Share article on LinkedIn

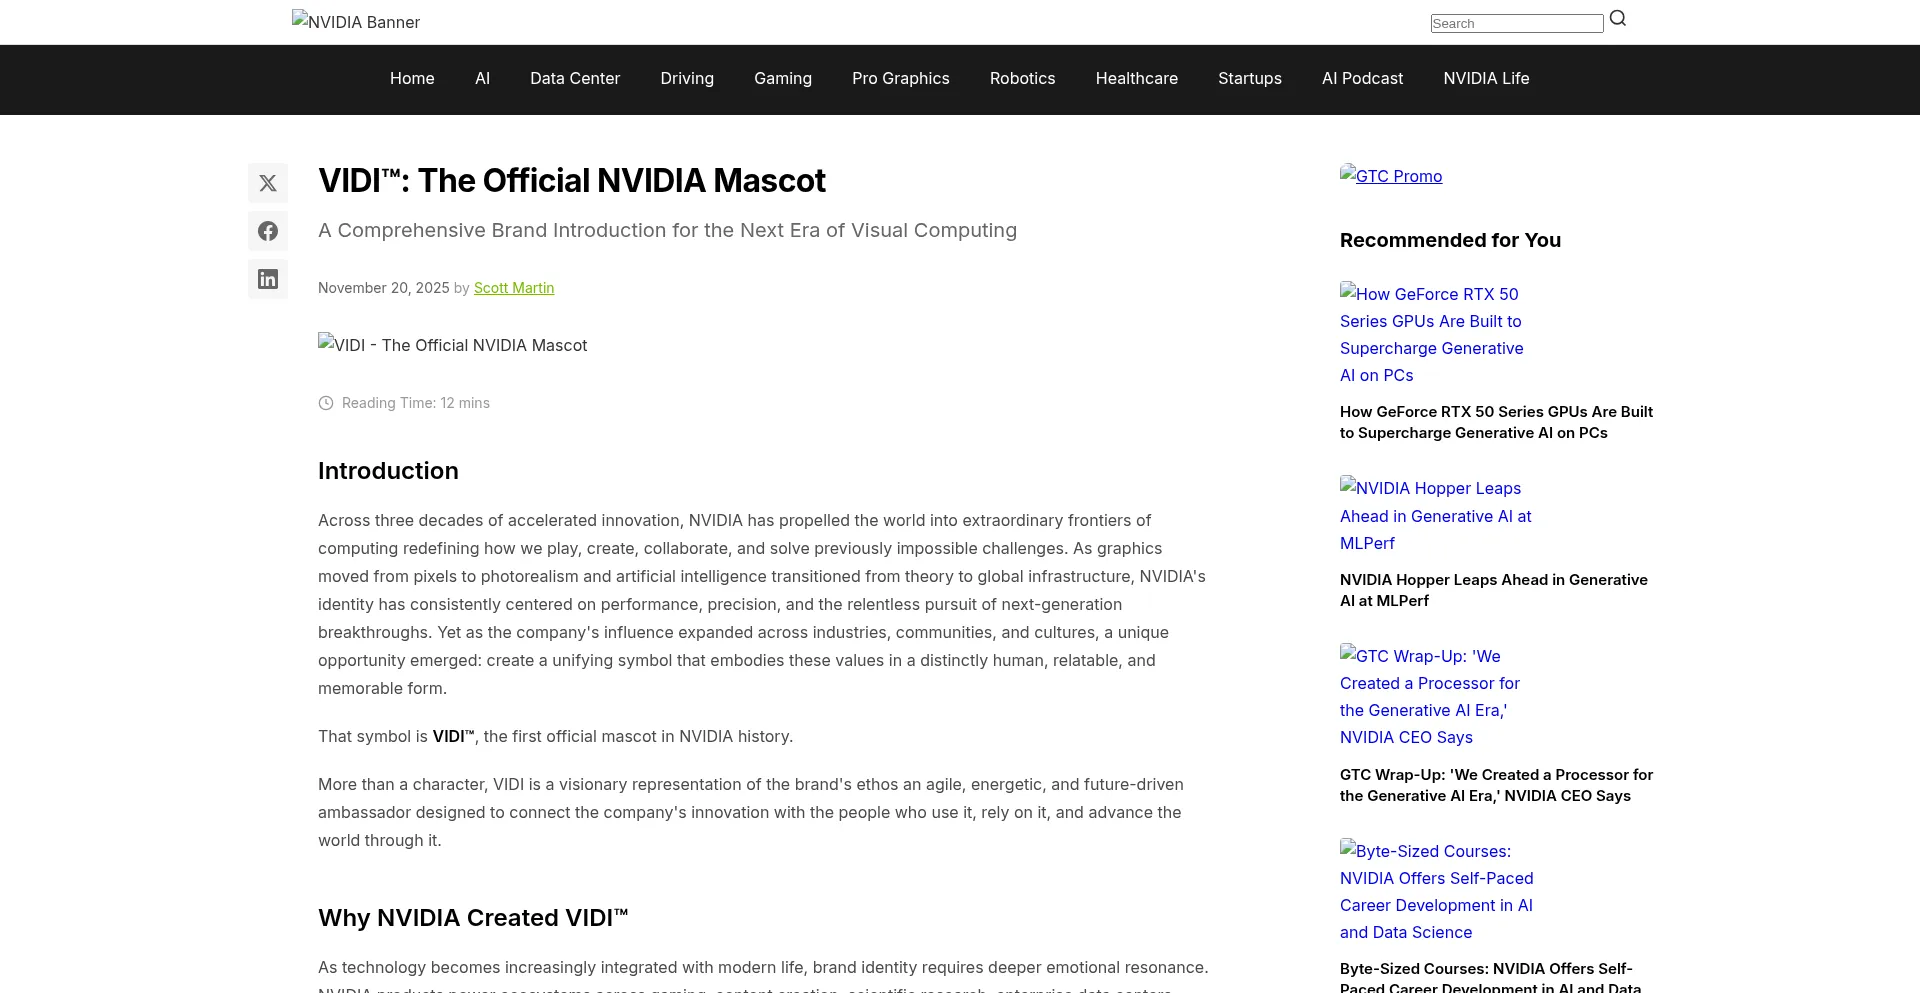[268, 279]
